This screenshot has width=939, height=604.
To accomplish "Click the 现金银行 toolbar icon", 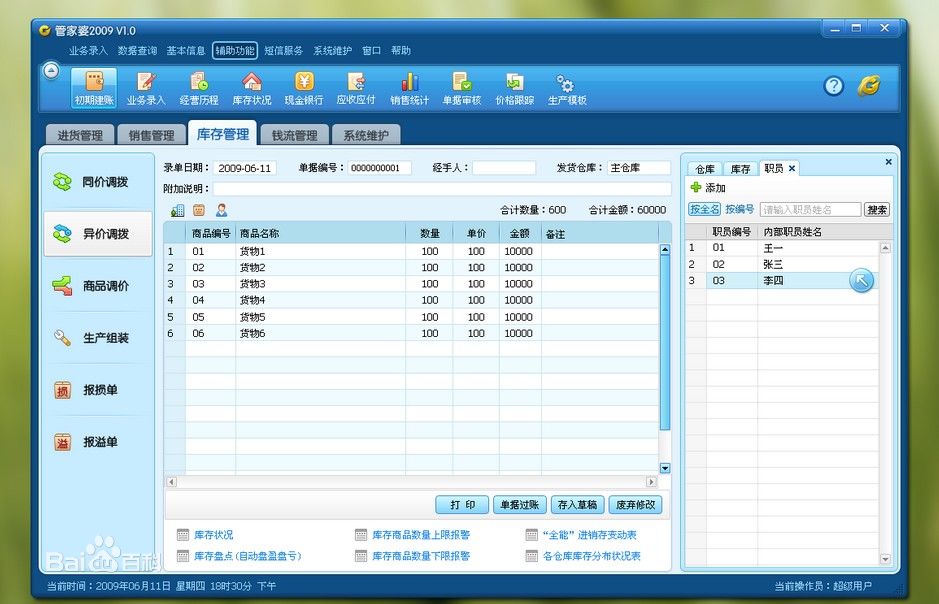I will tap(302, 88).
